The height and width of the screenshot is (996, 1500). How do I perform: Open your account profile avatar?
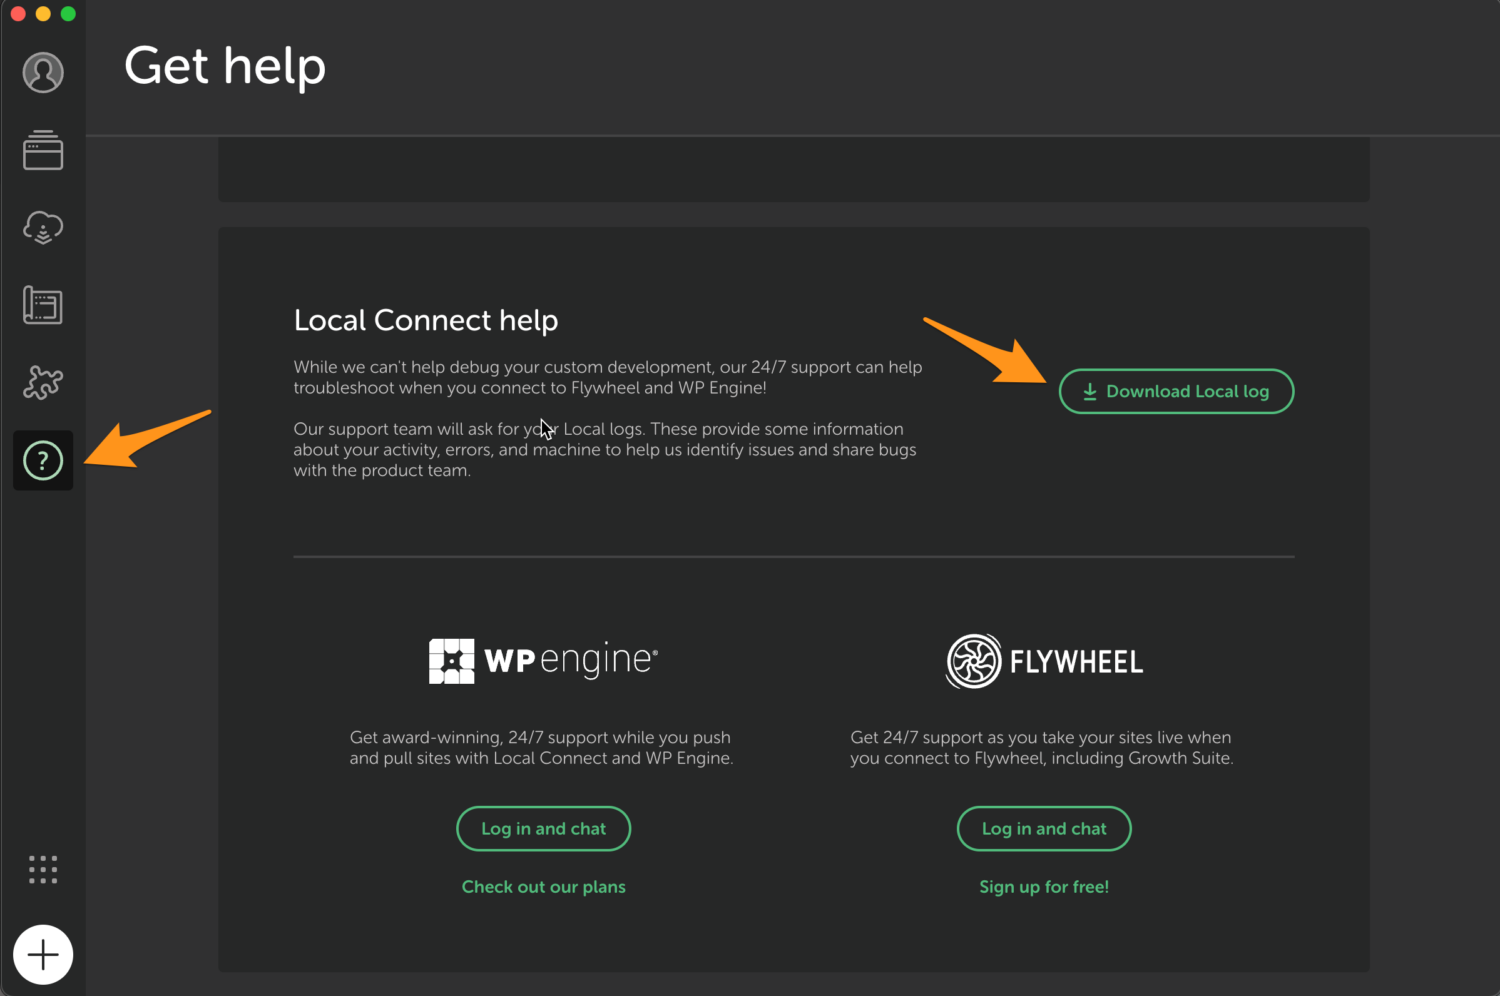point(42,72)
